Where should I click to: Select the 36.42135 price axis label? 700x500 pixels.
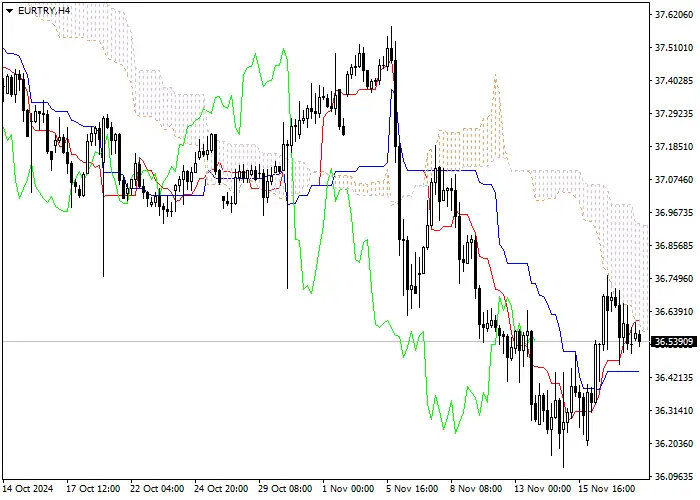click(x=674, y=378)
